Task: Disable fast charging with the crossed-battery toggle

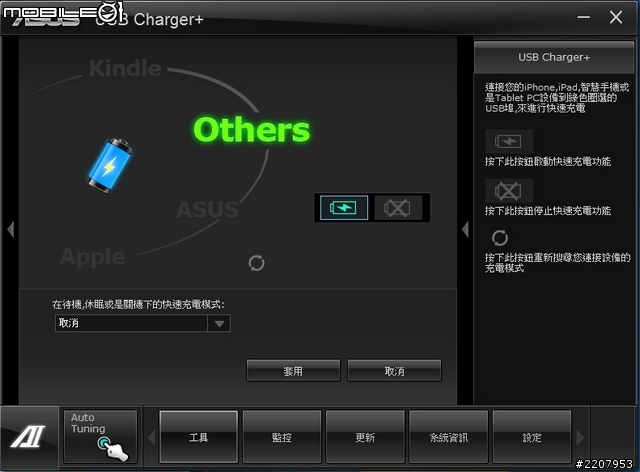Action: 398,208
